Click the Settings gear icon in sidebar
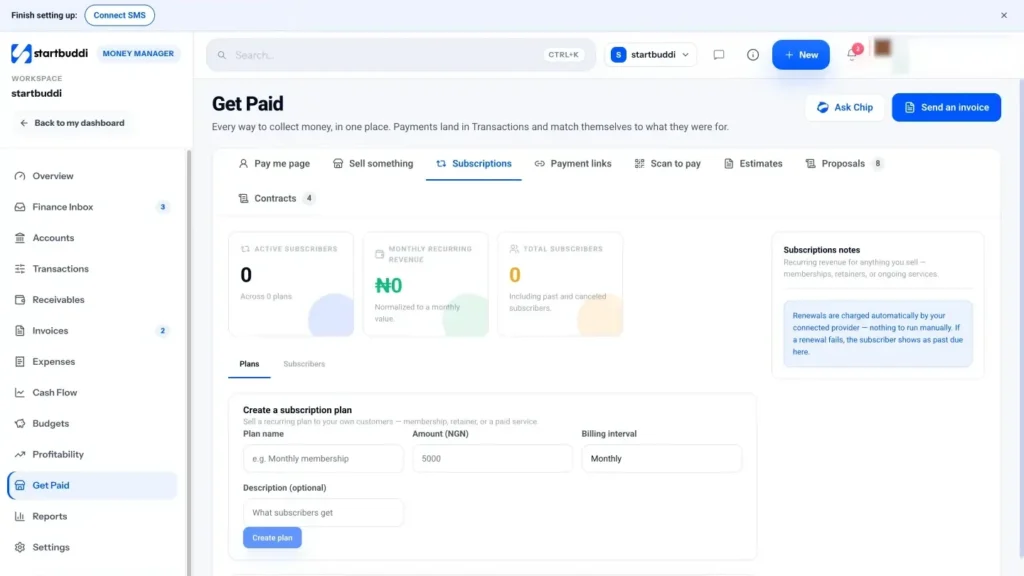 [20, 547]
